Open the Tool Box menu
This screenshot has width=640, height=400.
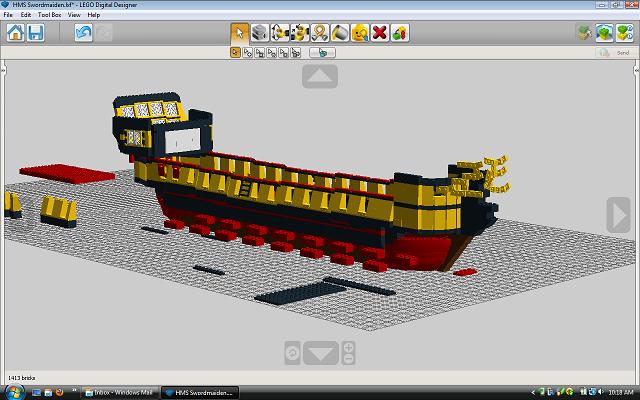pos(49,15)
